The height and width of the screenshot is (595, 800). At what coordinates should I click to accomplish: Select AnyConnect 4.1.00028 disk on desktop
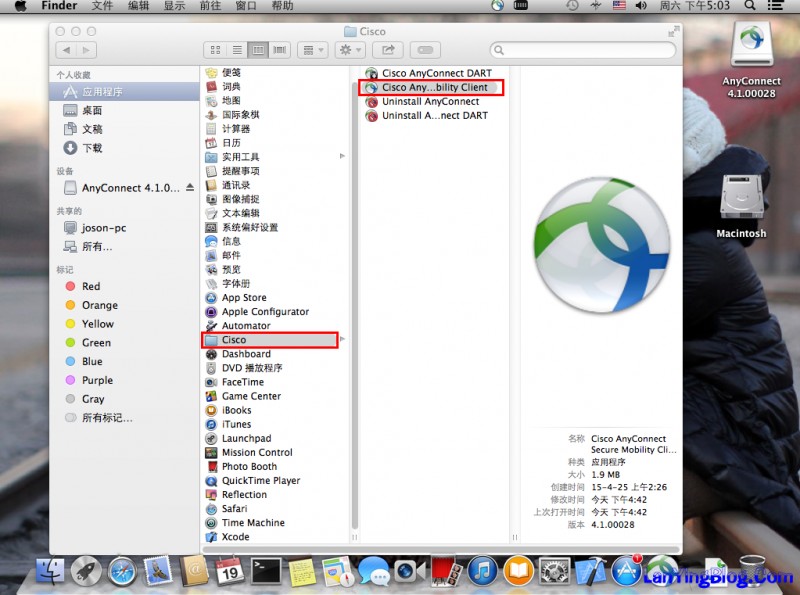click(x=752, y=61)
